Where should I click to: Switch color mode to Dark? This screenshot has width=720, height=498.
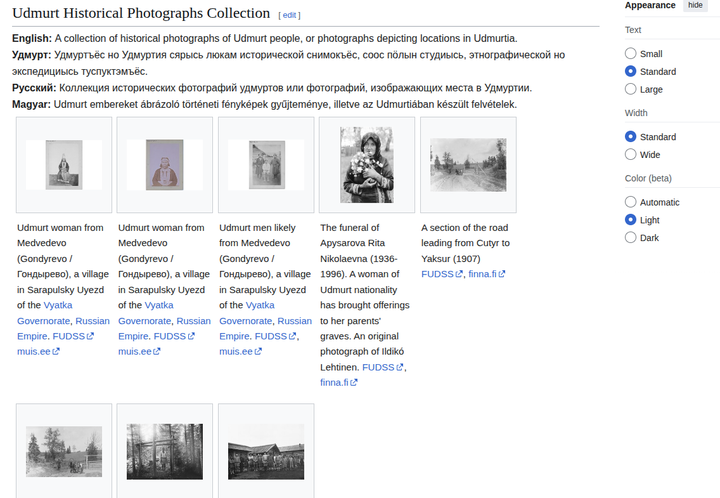click(x=630, y=238)
